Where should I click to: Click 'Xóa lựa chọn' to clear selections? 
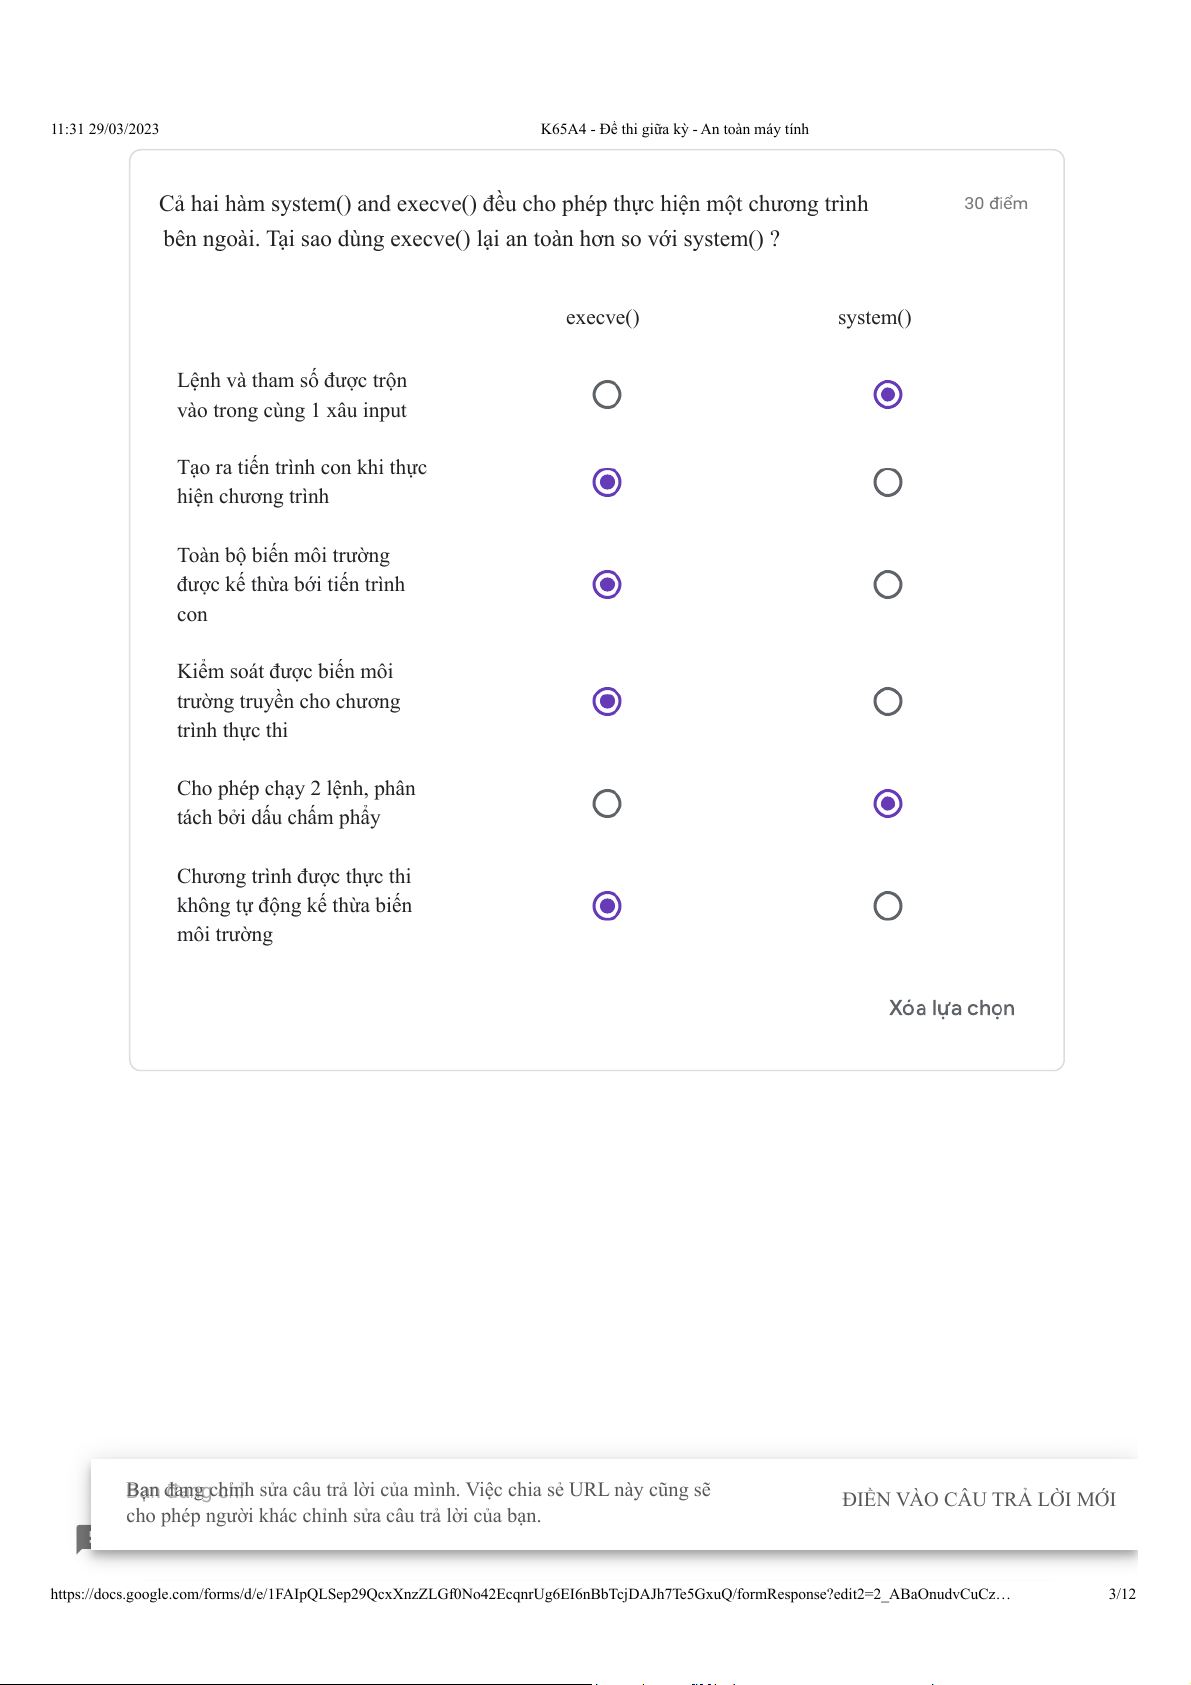point(951,1008)
